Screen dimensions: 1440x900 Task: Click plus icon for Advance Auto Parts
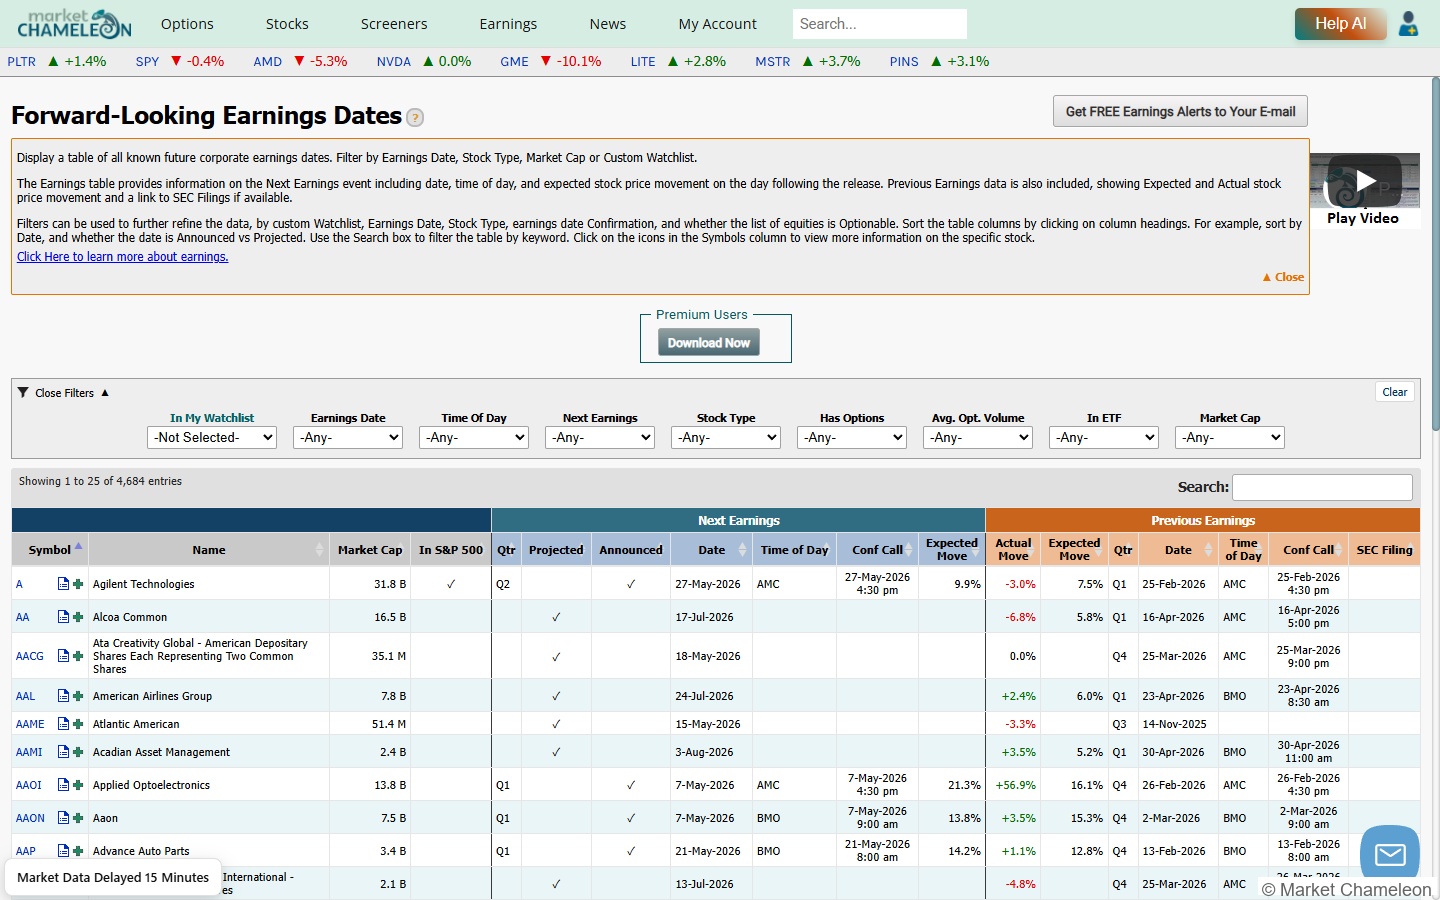[78, 851]
